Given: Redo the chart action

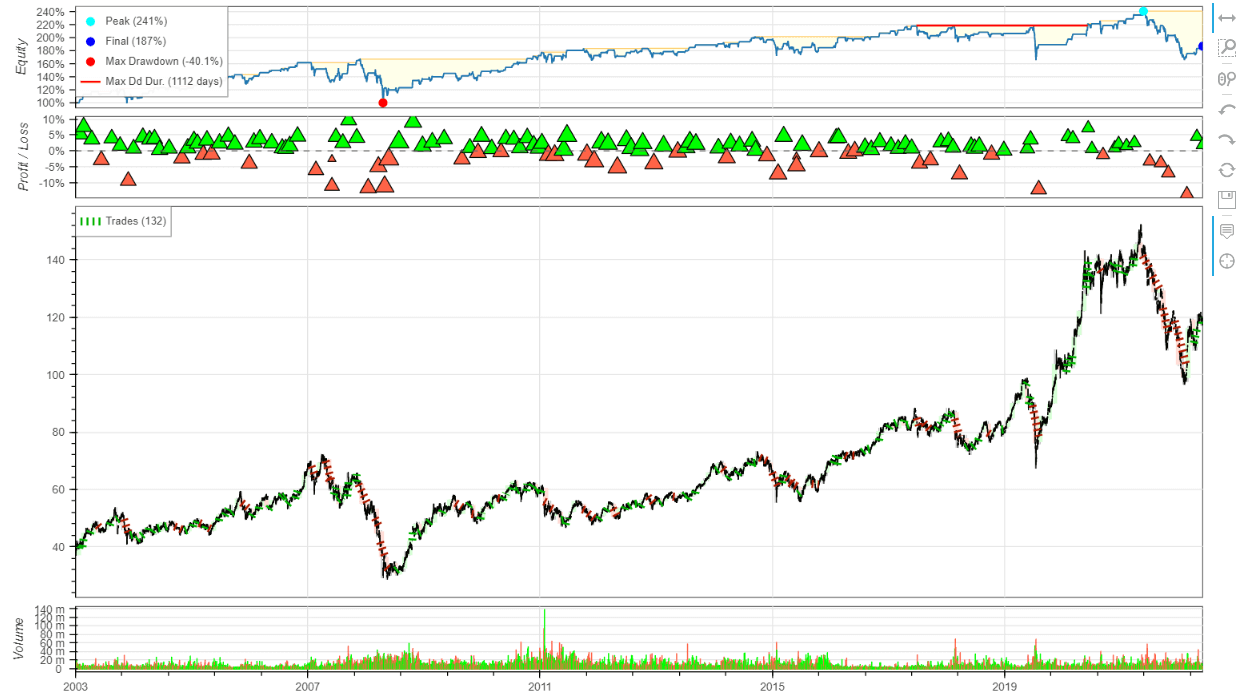Looking at the screenshot, I should [x=1227, y=139].
